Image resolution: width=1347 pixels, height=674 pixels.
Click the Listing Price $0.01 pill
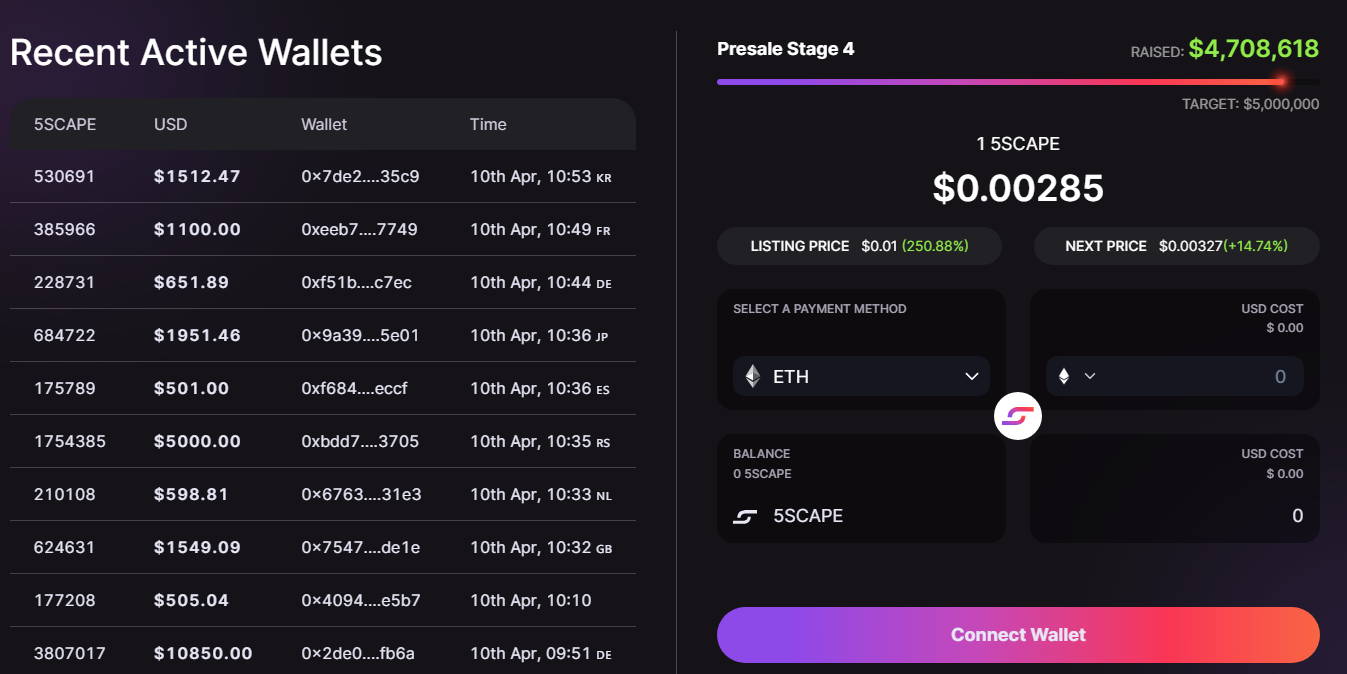[859, 246]
